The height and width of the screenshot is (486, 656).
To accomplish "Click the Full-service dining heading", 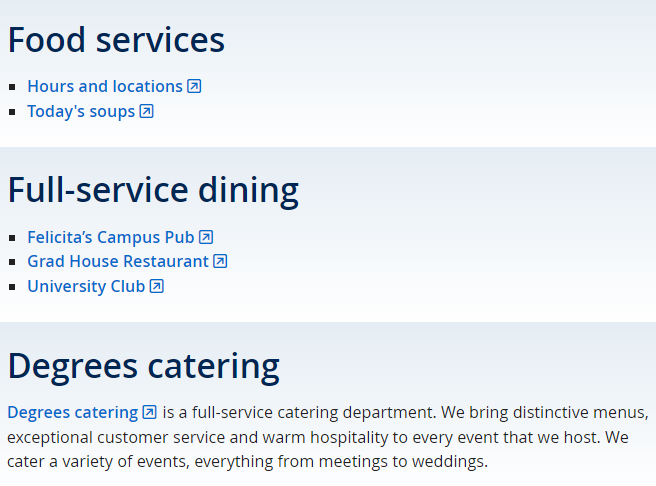I will (153, 191).
